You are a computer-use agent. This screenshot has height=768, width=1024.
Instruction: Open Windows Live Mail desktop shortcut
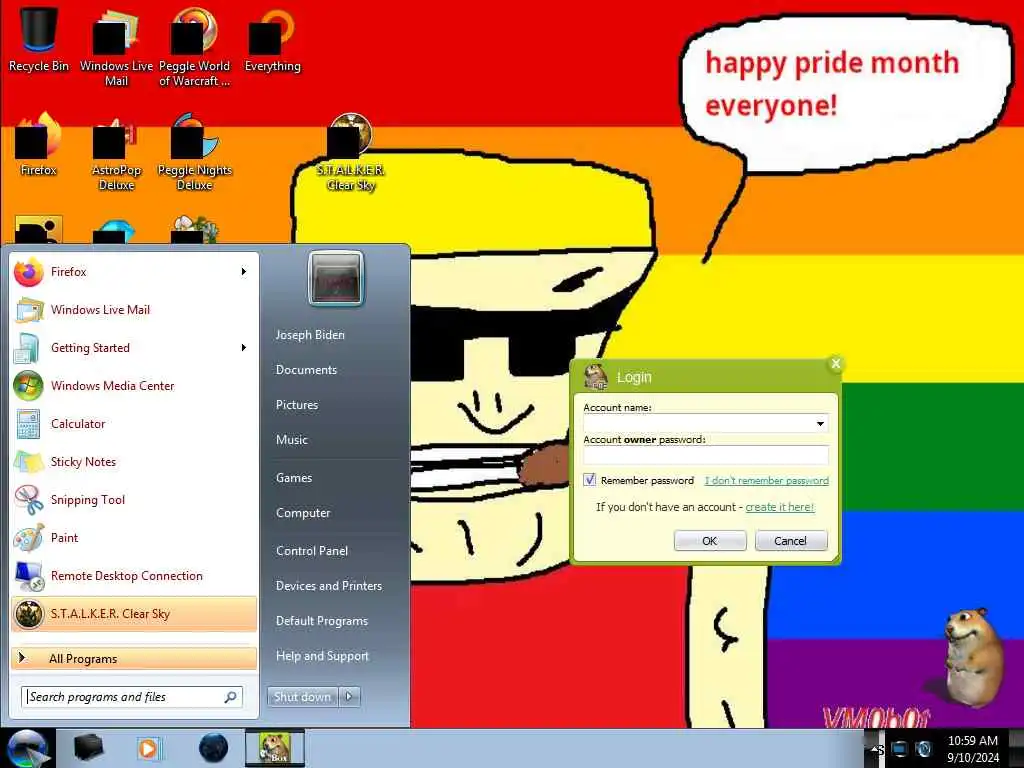click(116, 47)
